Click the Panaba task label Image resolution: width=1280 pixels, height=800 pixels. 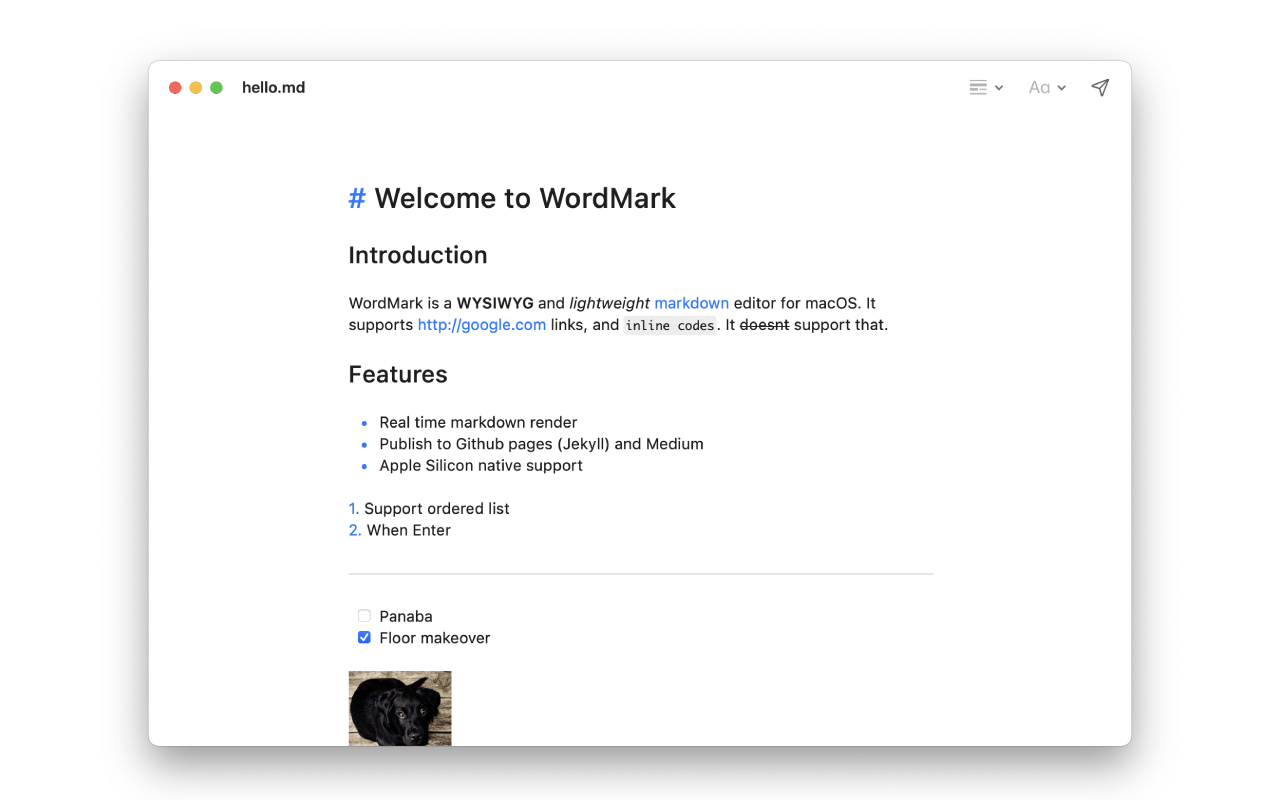point(406,617)
